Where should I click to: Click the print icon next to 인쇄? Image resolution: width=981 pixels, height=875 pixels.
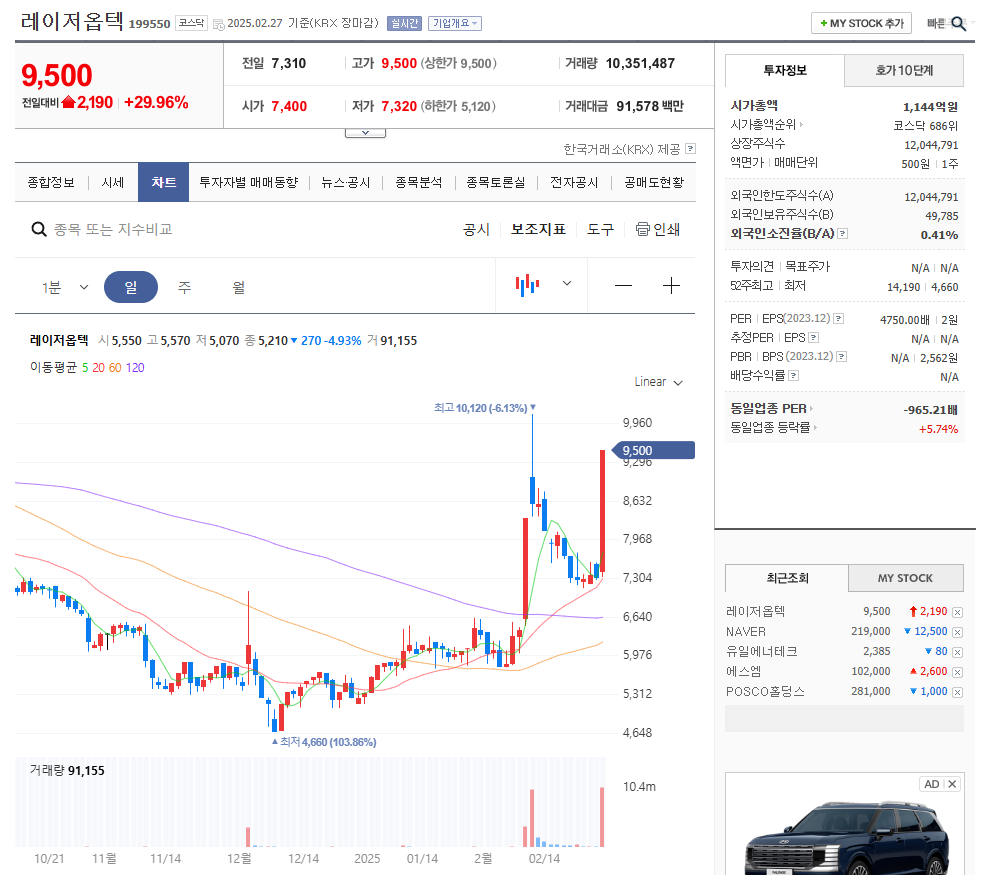(643, 229)
